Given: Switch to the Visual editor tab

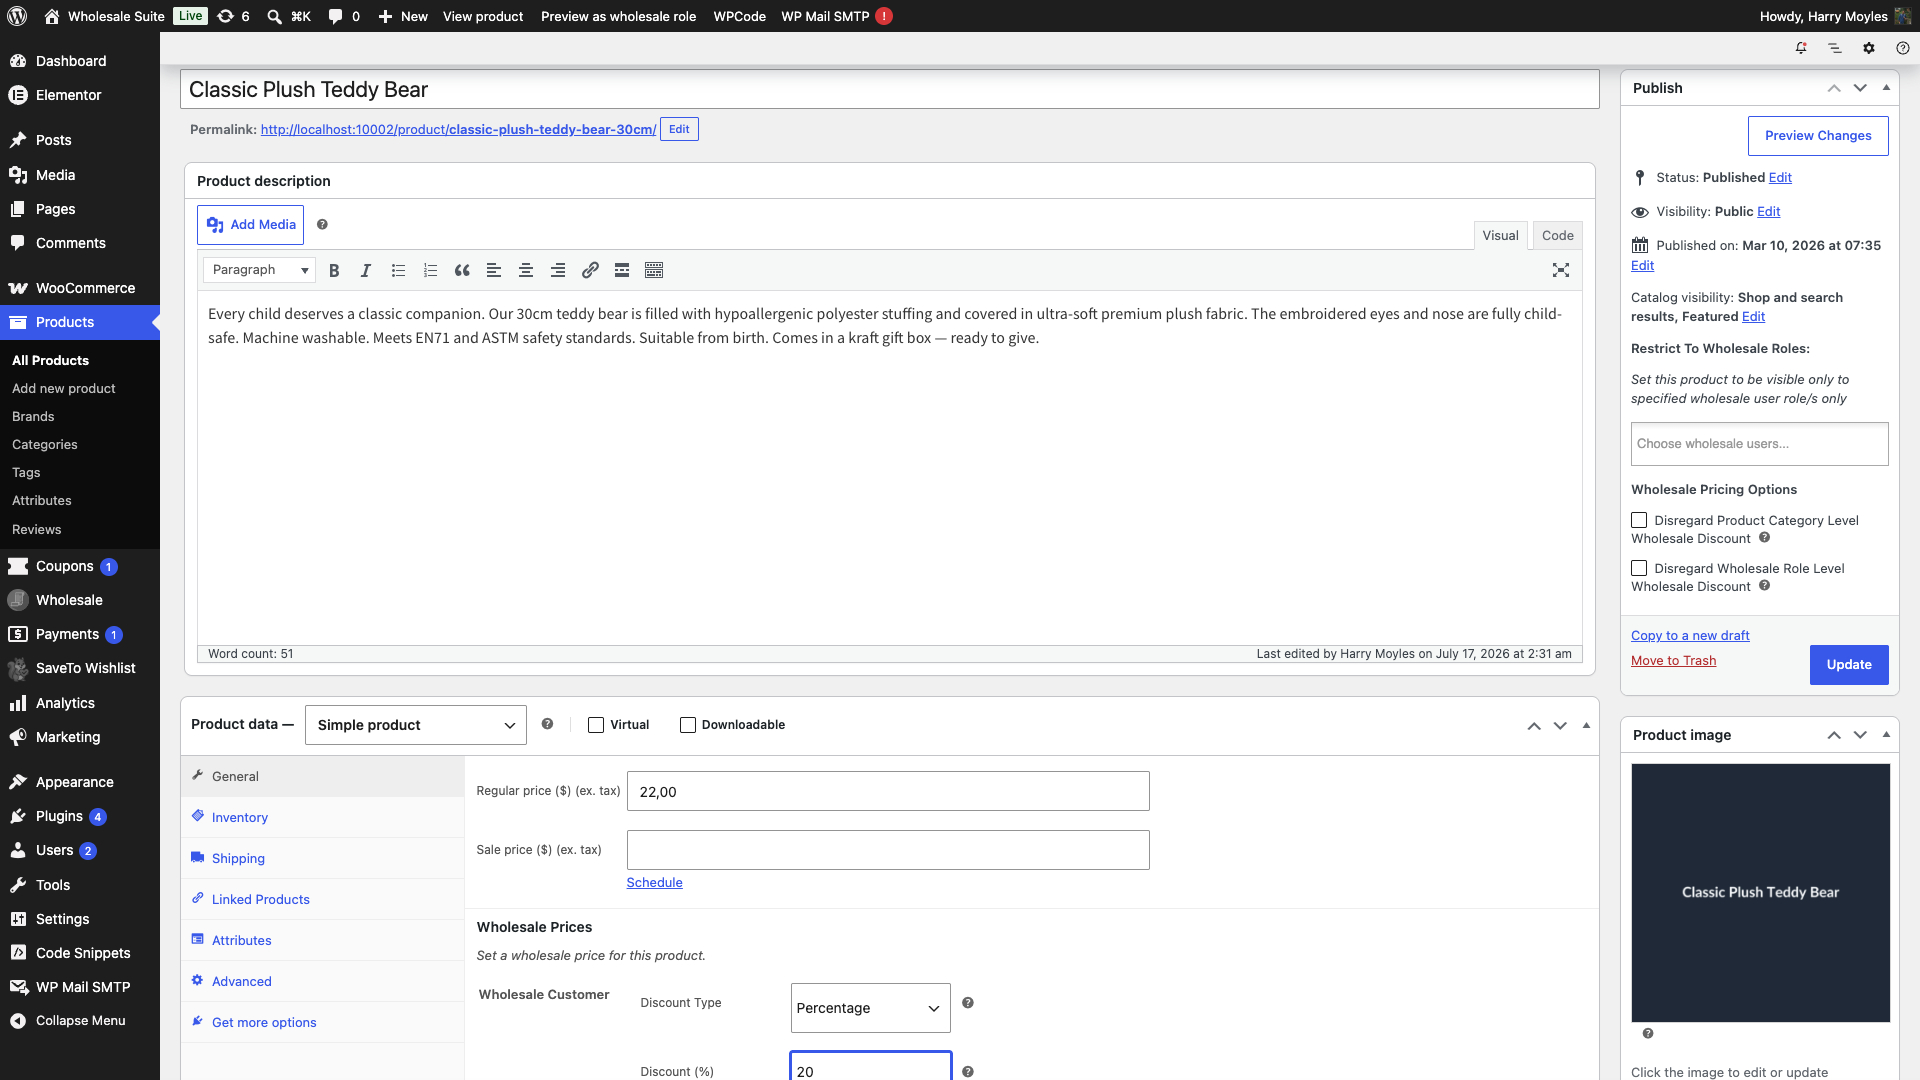Looking at the screenshot, I should (x=1500, y=236).
